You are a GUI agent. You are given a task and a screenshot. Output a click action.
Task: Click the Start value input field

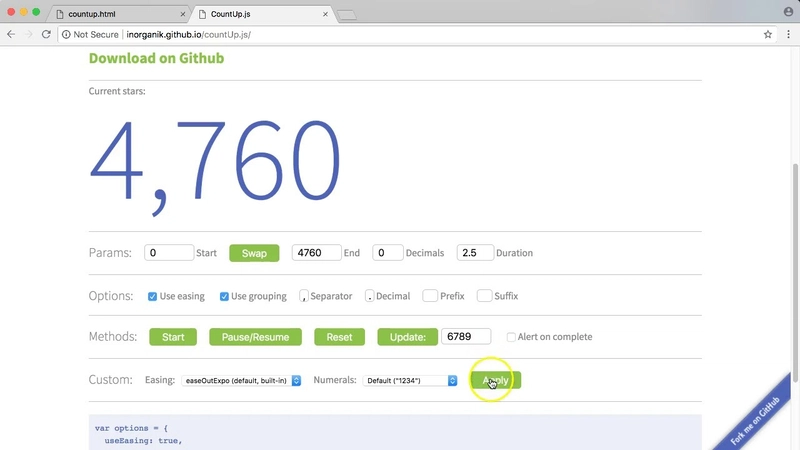tap(169, 253)
